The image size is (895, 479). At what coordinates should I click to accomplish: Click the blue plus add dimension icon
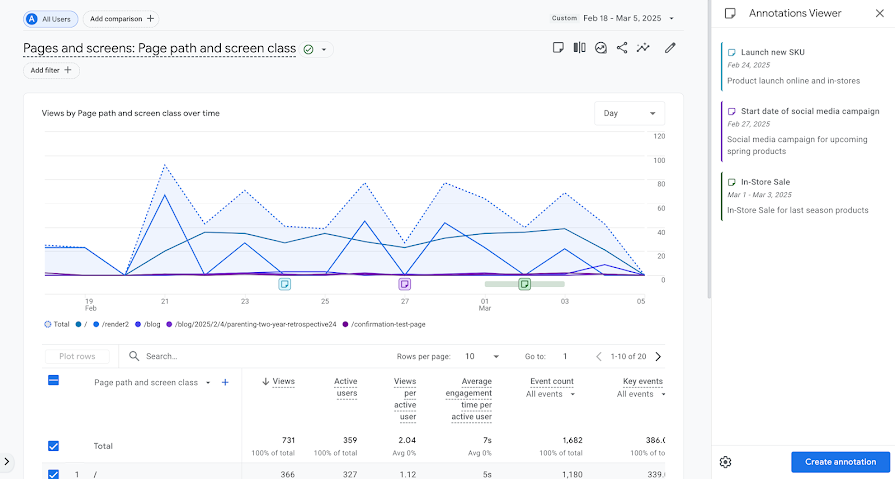click(x=225, y=383)
